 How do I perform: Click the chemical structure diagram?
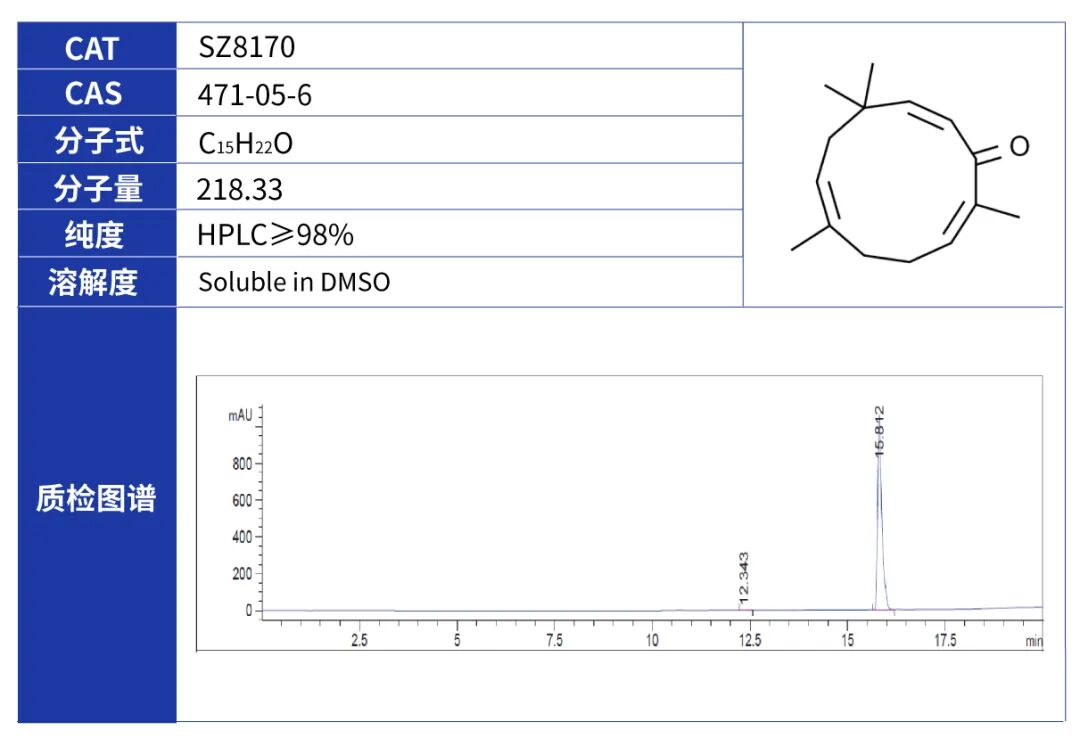[x=909, y=163]
